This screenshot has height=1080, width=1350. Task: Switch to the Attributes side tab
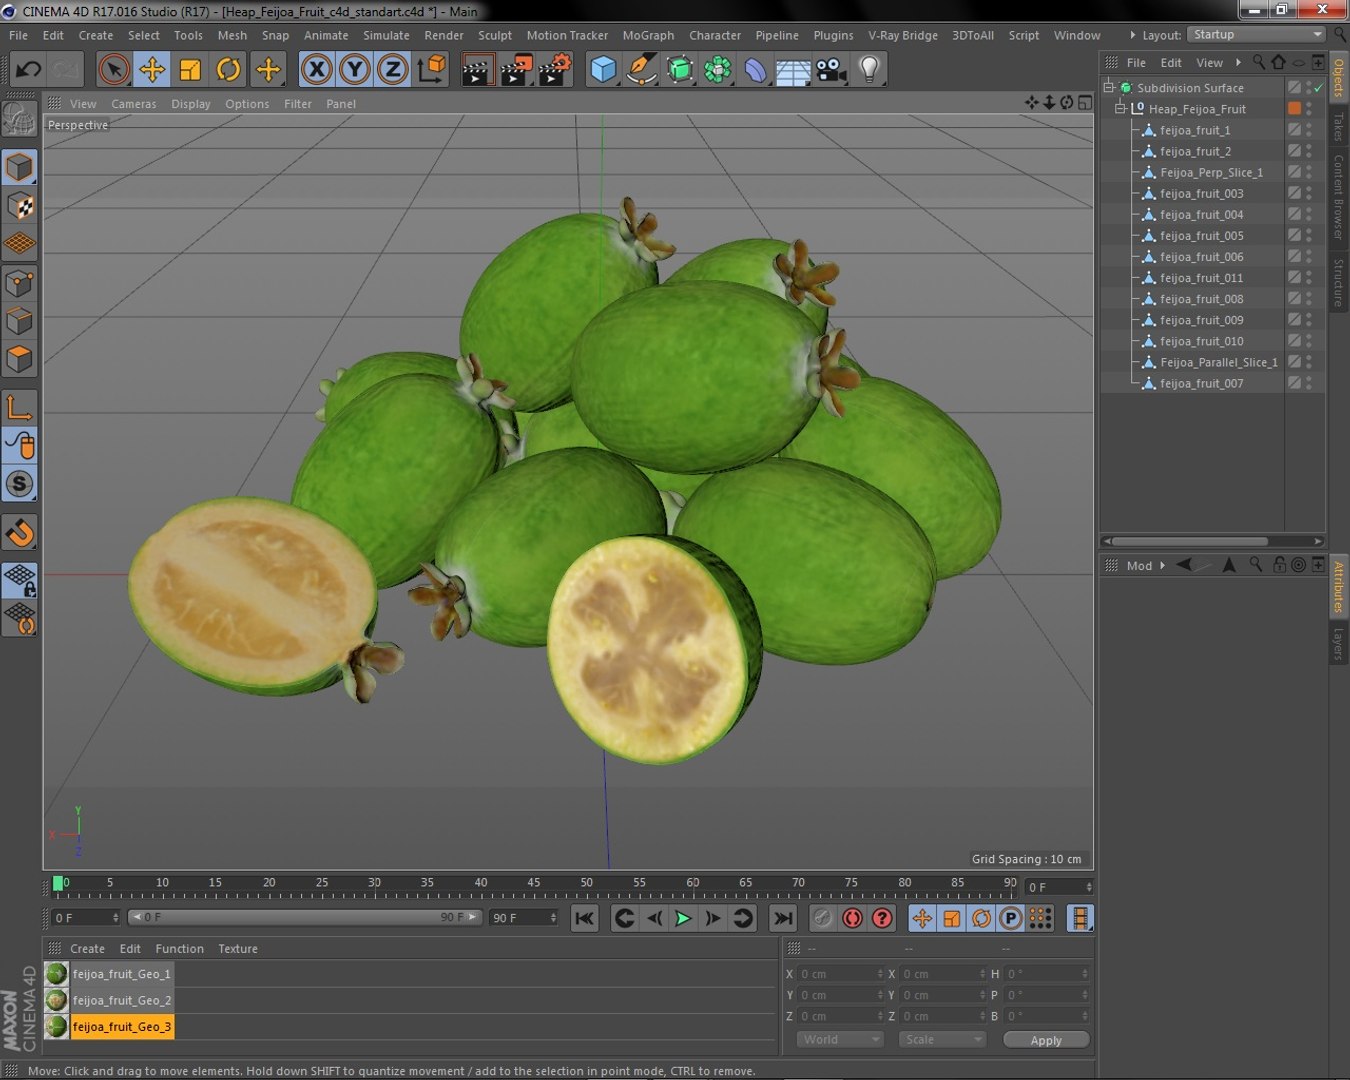(1339, 586)
